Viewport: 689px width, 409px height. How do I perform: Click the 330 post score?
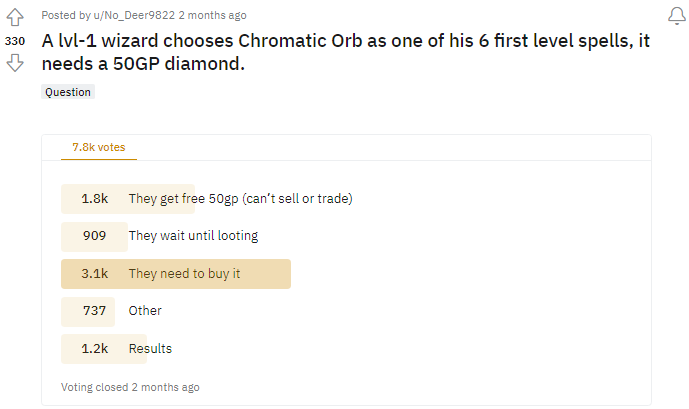tap(15, 40)
